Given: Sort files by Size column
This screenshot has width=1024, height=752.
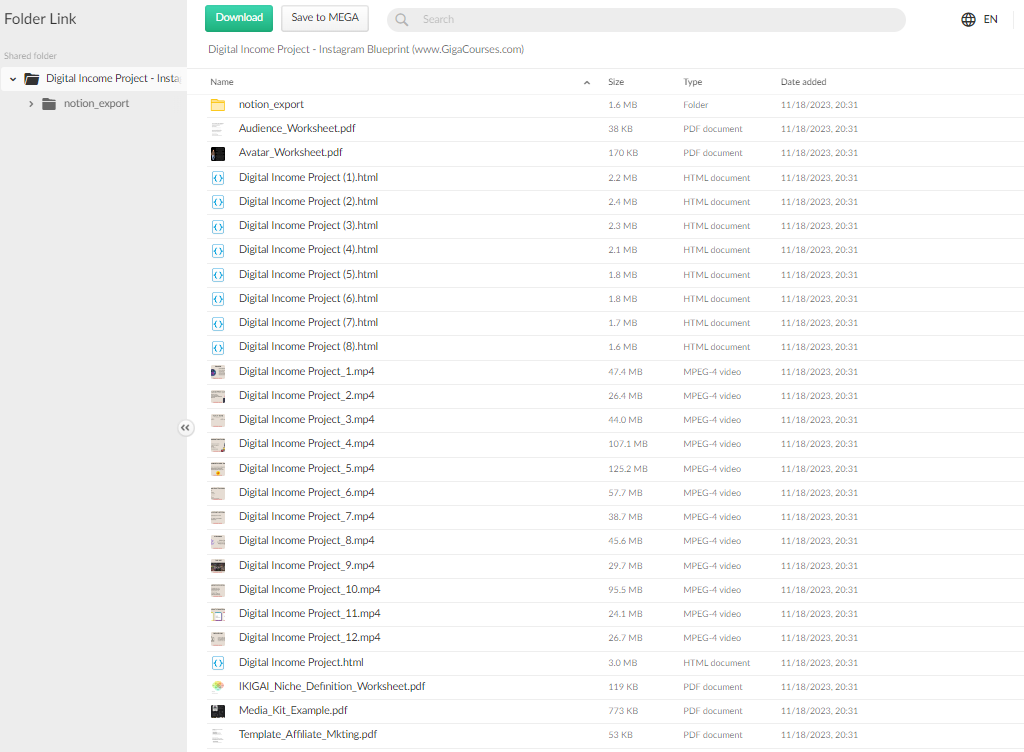Looking at the screenshot, I should click(616, 82).
